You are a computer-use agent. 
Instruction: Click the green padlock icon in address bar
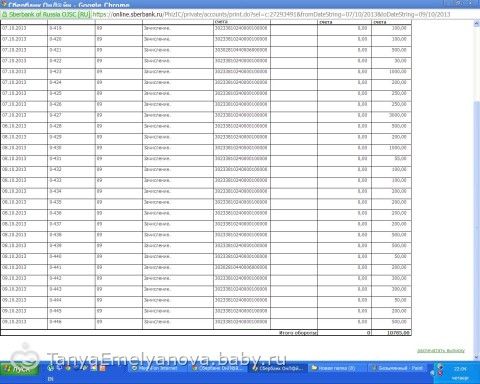click(x=4, y=15)
